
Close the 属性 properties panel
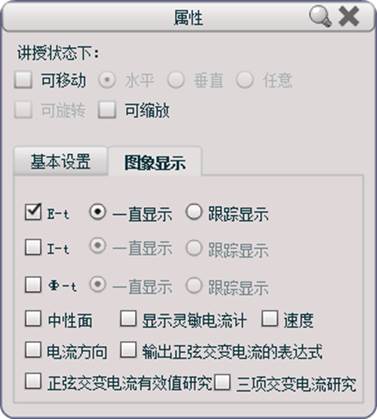(349, 16)
